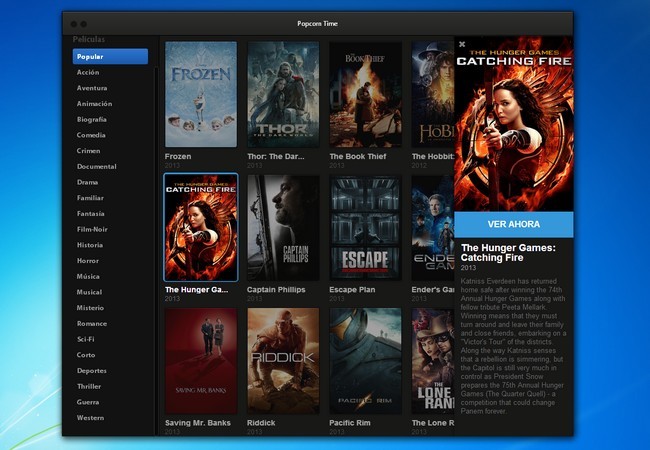Pick the Drama genre
650x450 pixels.
87,182
